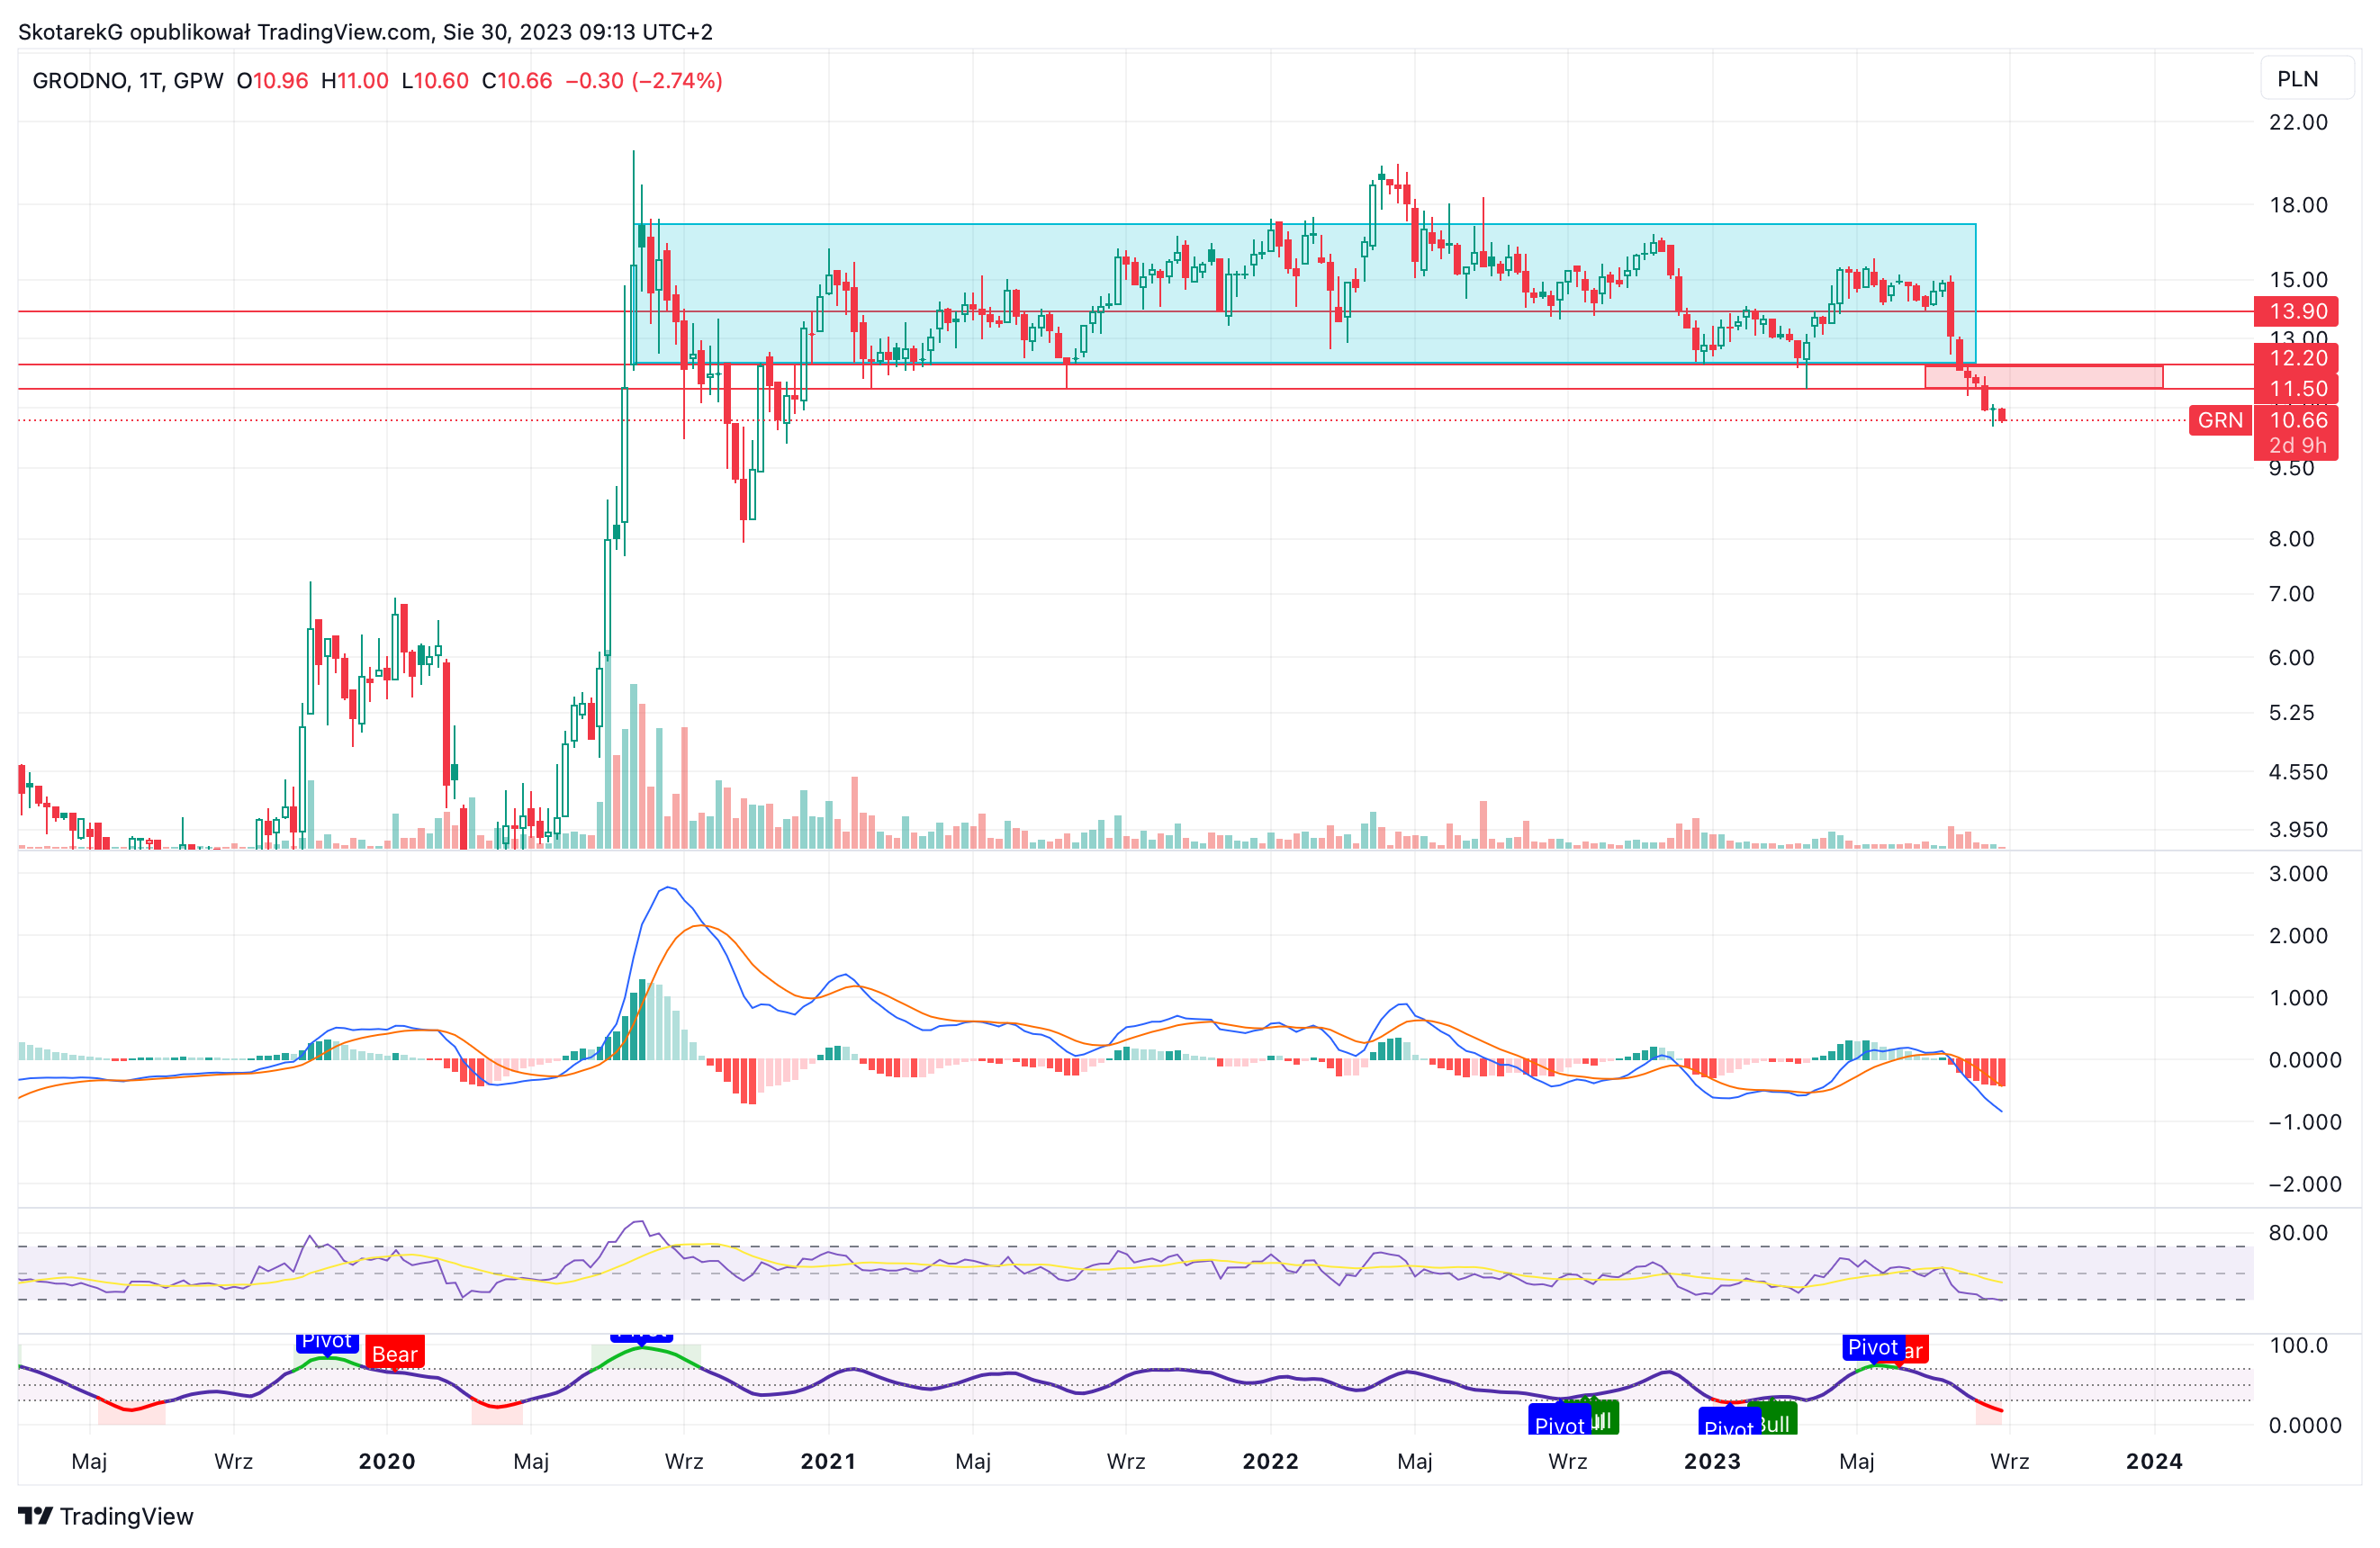Click the blue Pivot label near Maj 2023
Image resolution: width=2380 pixels, height=1548 pixels.
click(x=1873, y=1347)
